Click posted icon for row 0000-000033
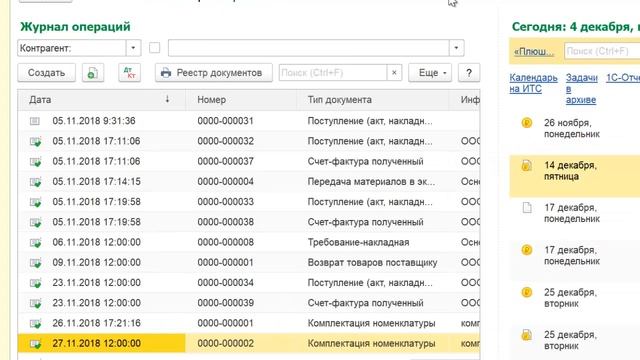 tap(36, 202)
